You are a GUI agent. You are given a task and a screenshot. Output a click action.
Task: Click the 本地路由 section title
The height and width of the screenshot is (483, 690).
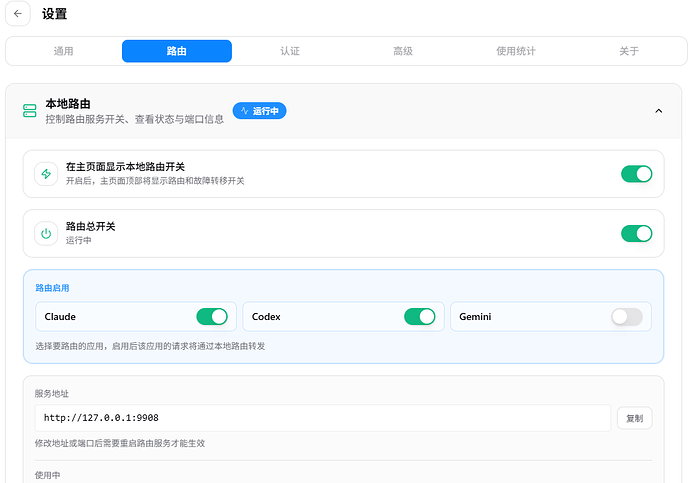click(x=68, y=104)
